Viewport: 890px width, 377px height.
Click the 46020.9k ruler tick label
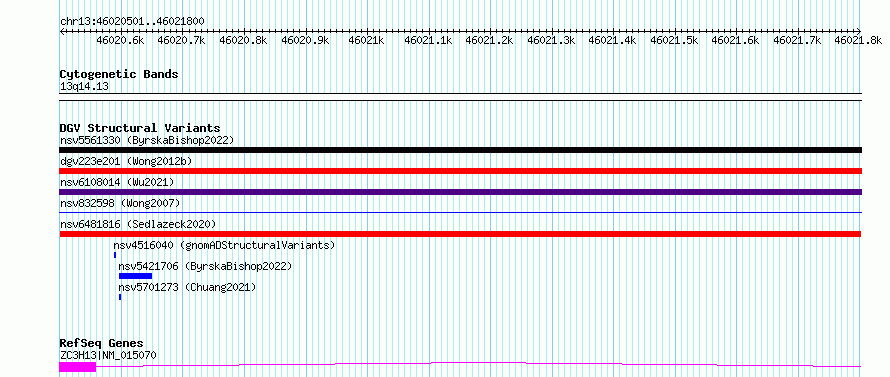[305, 40]
